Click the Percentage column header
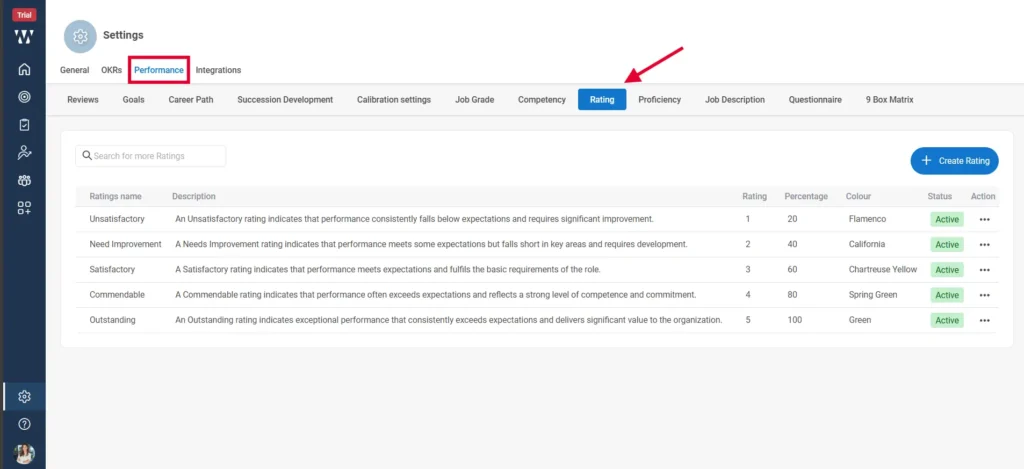The image size is (1024, 469). tap(806, 197)
